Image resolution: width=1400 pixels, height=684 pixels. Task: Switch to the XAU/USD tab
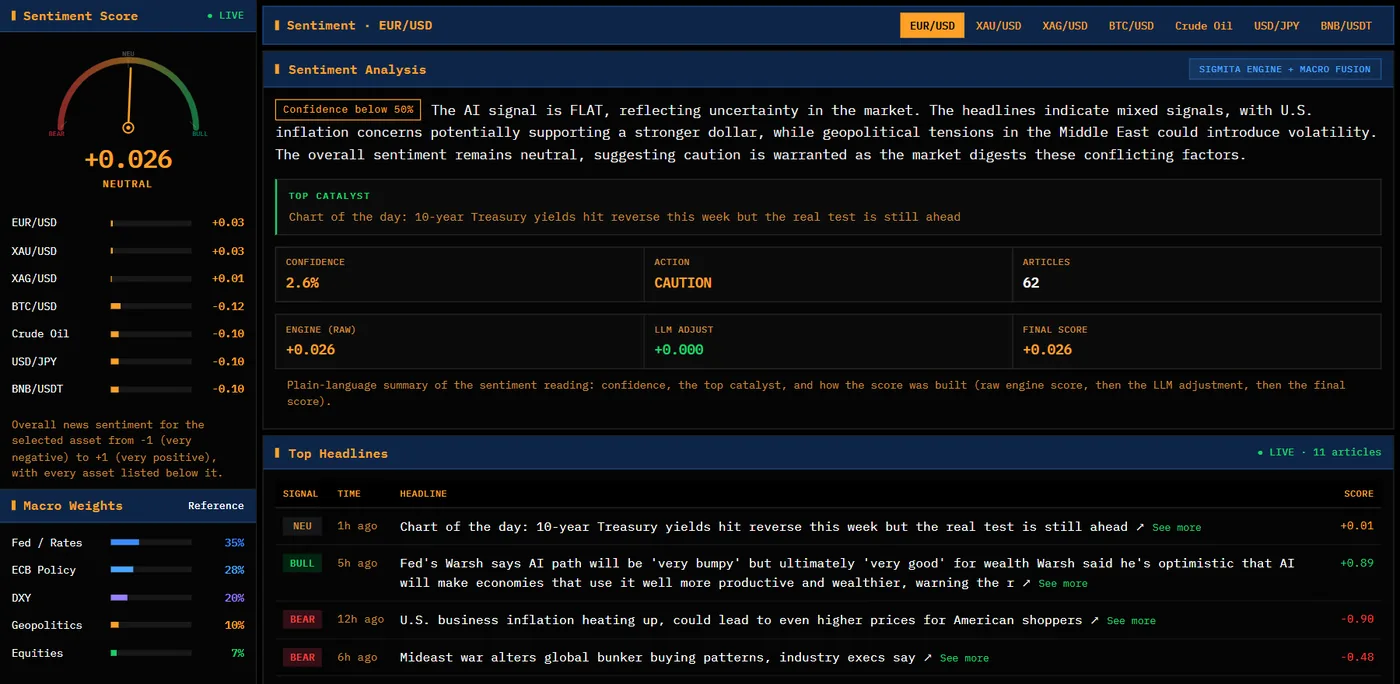tap(998, 26)
